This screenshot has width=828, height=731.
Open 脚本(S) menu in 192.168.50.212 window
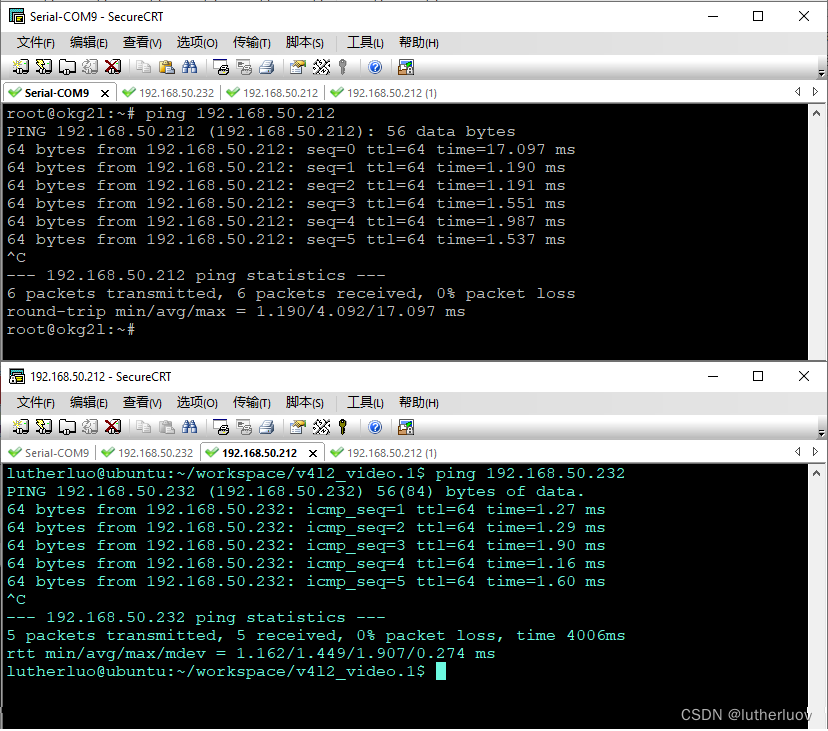305,402
